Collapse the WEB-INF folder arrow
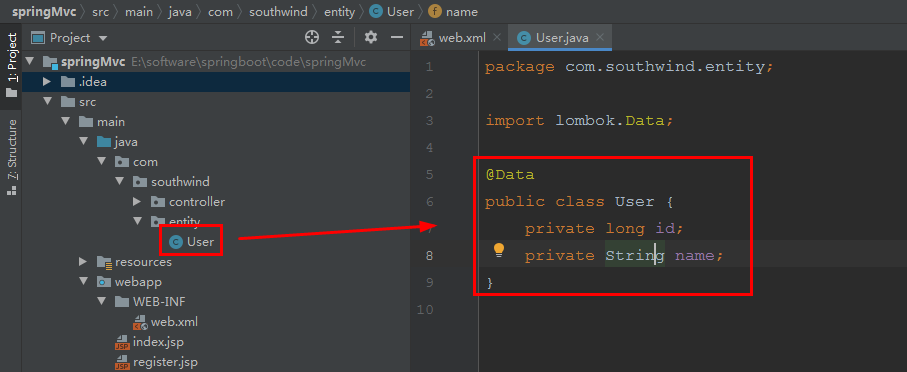Viewport: 907px width, 372px height. click(102, 302)
